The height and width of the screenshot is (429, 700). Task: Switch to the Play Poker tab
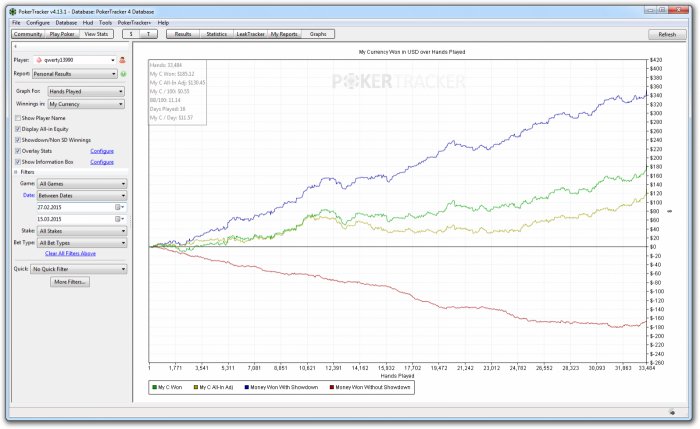click(62, 34)
